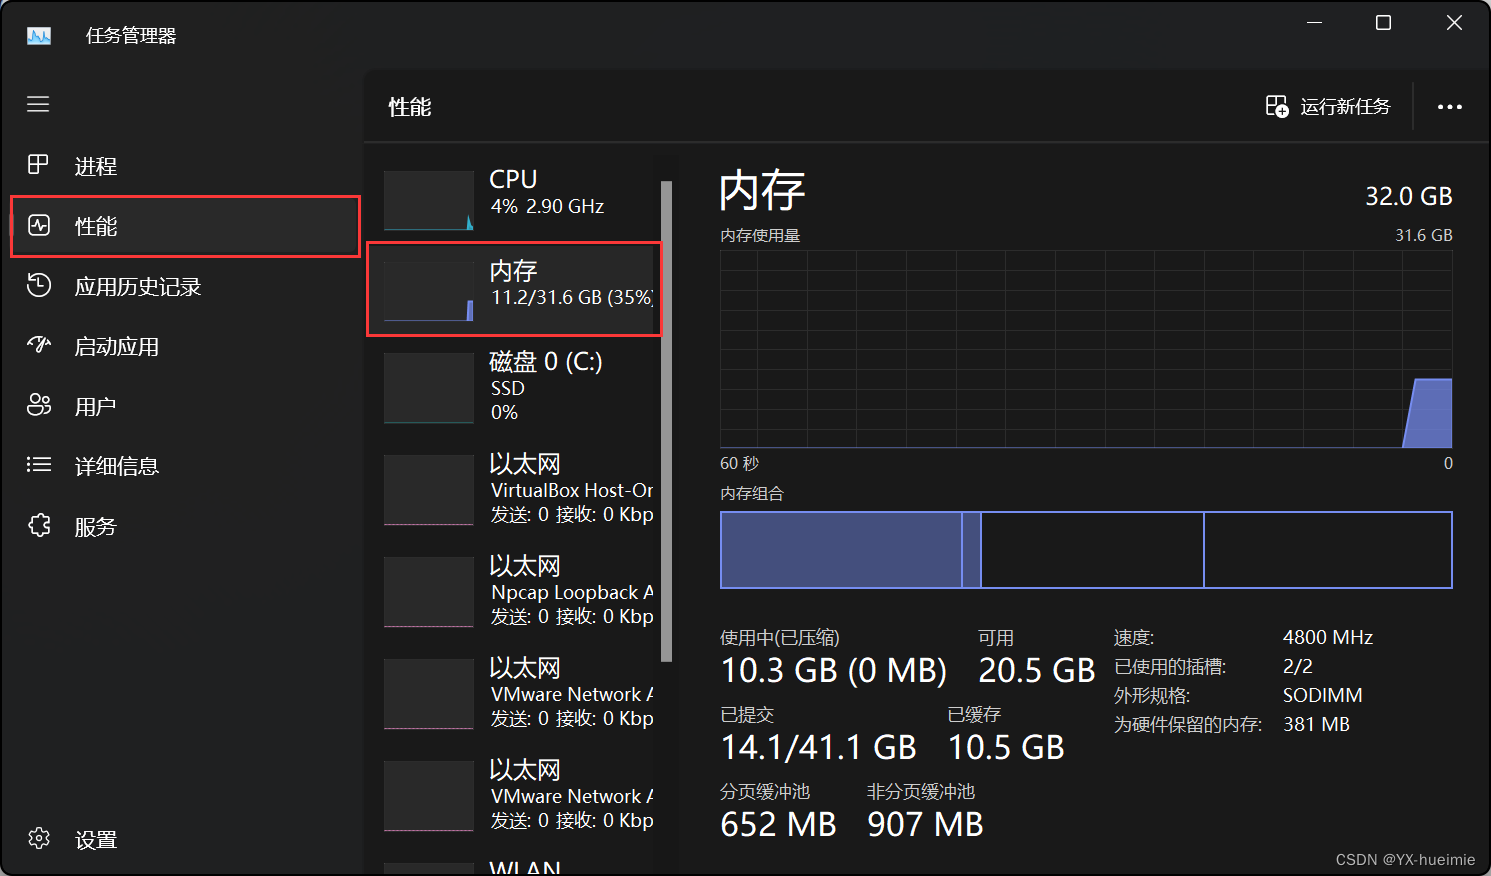Open the hamburger navigation menu icon

[x=38, y=104]
